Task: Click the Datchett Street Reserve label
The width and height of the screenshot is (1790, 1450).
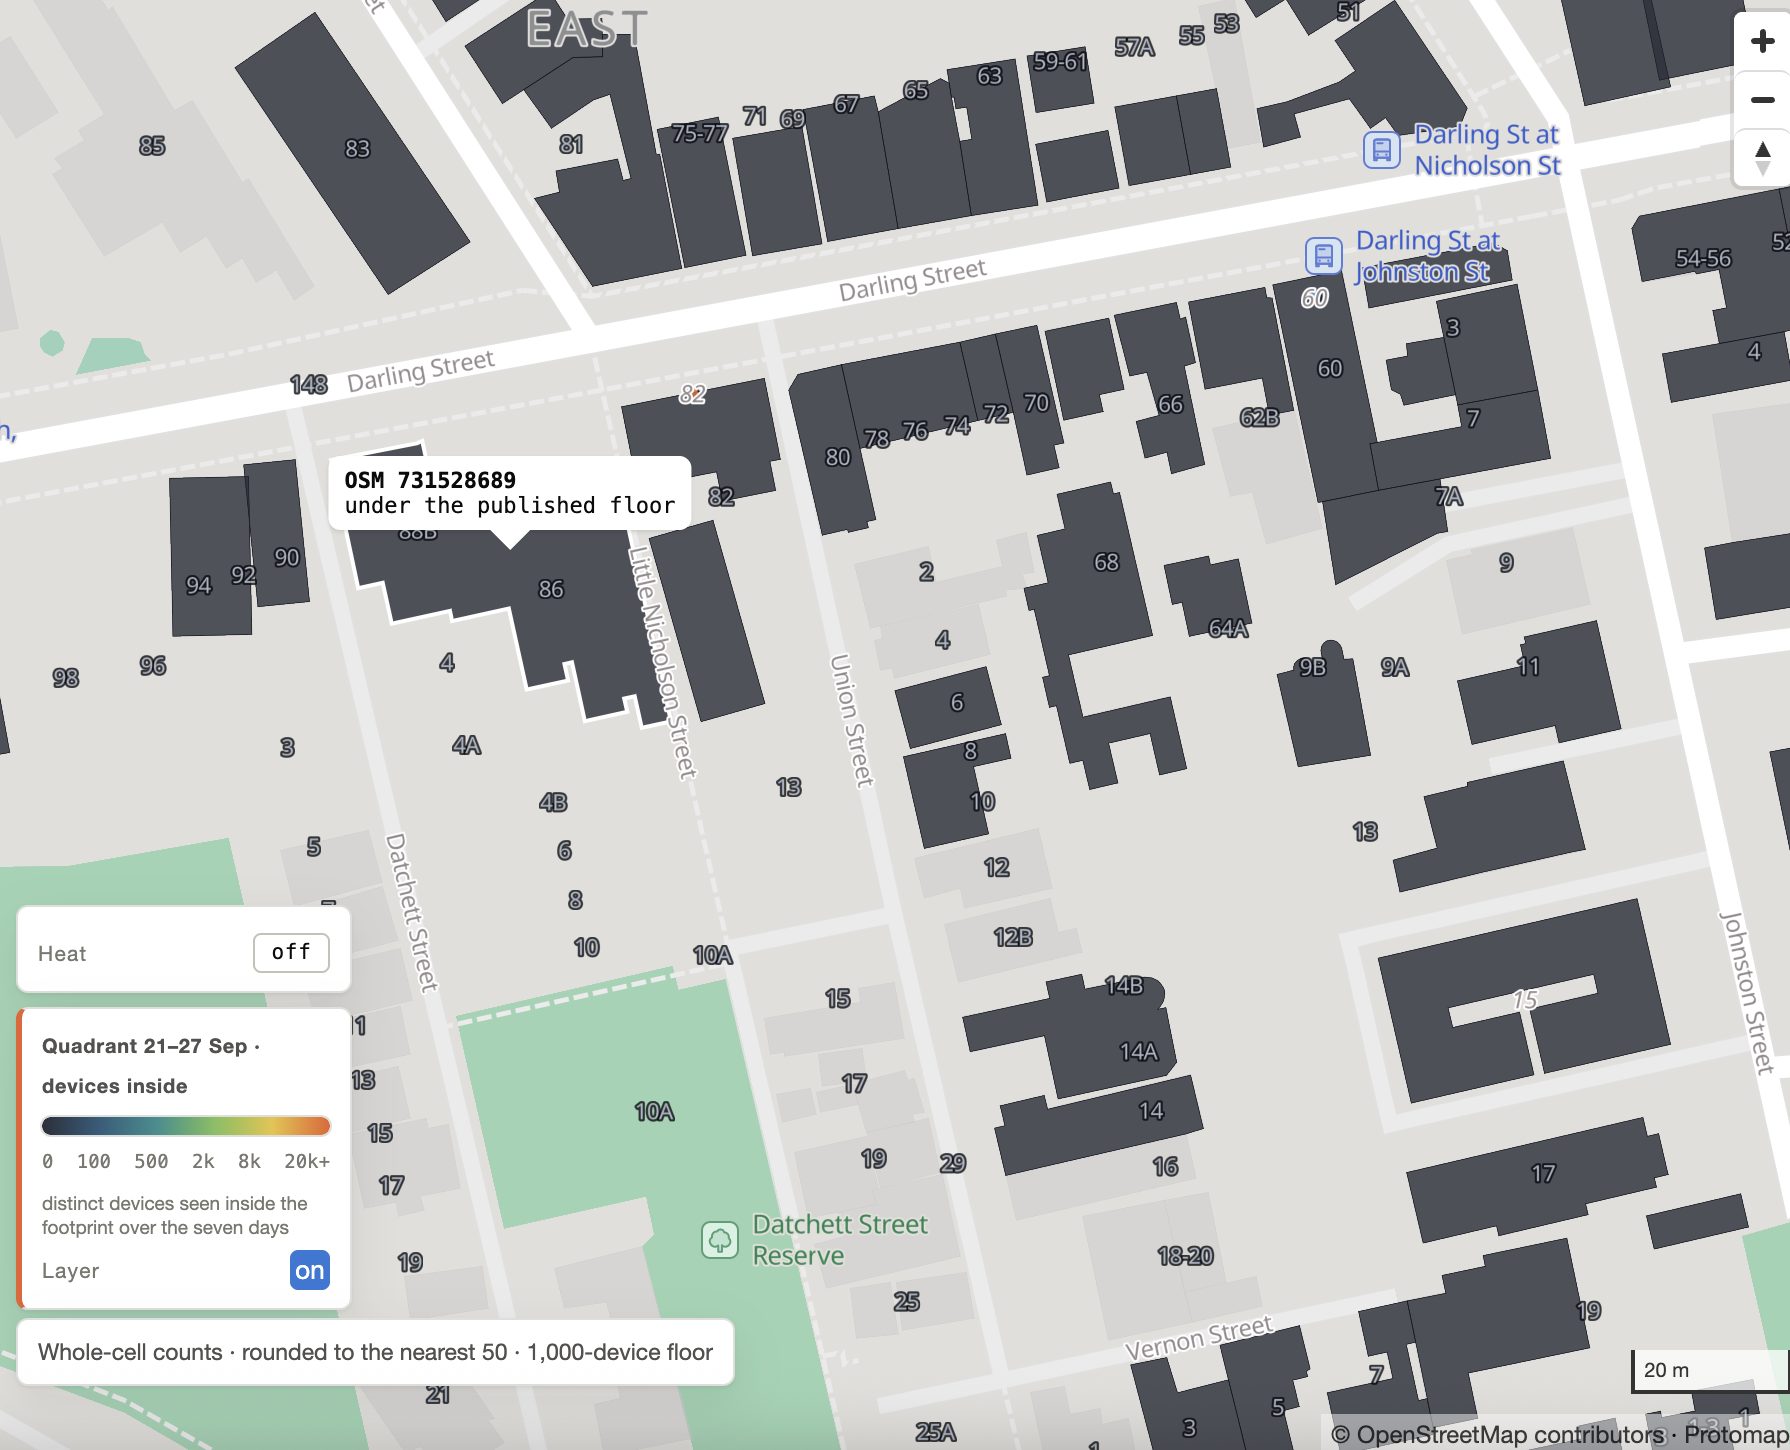Action: 840,1240
